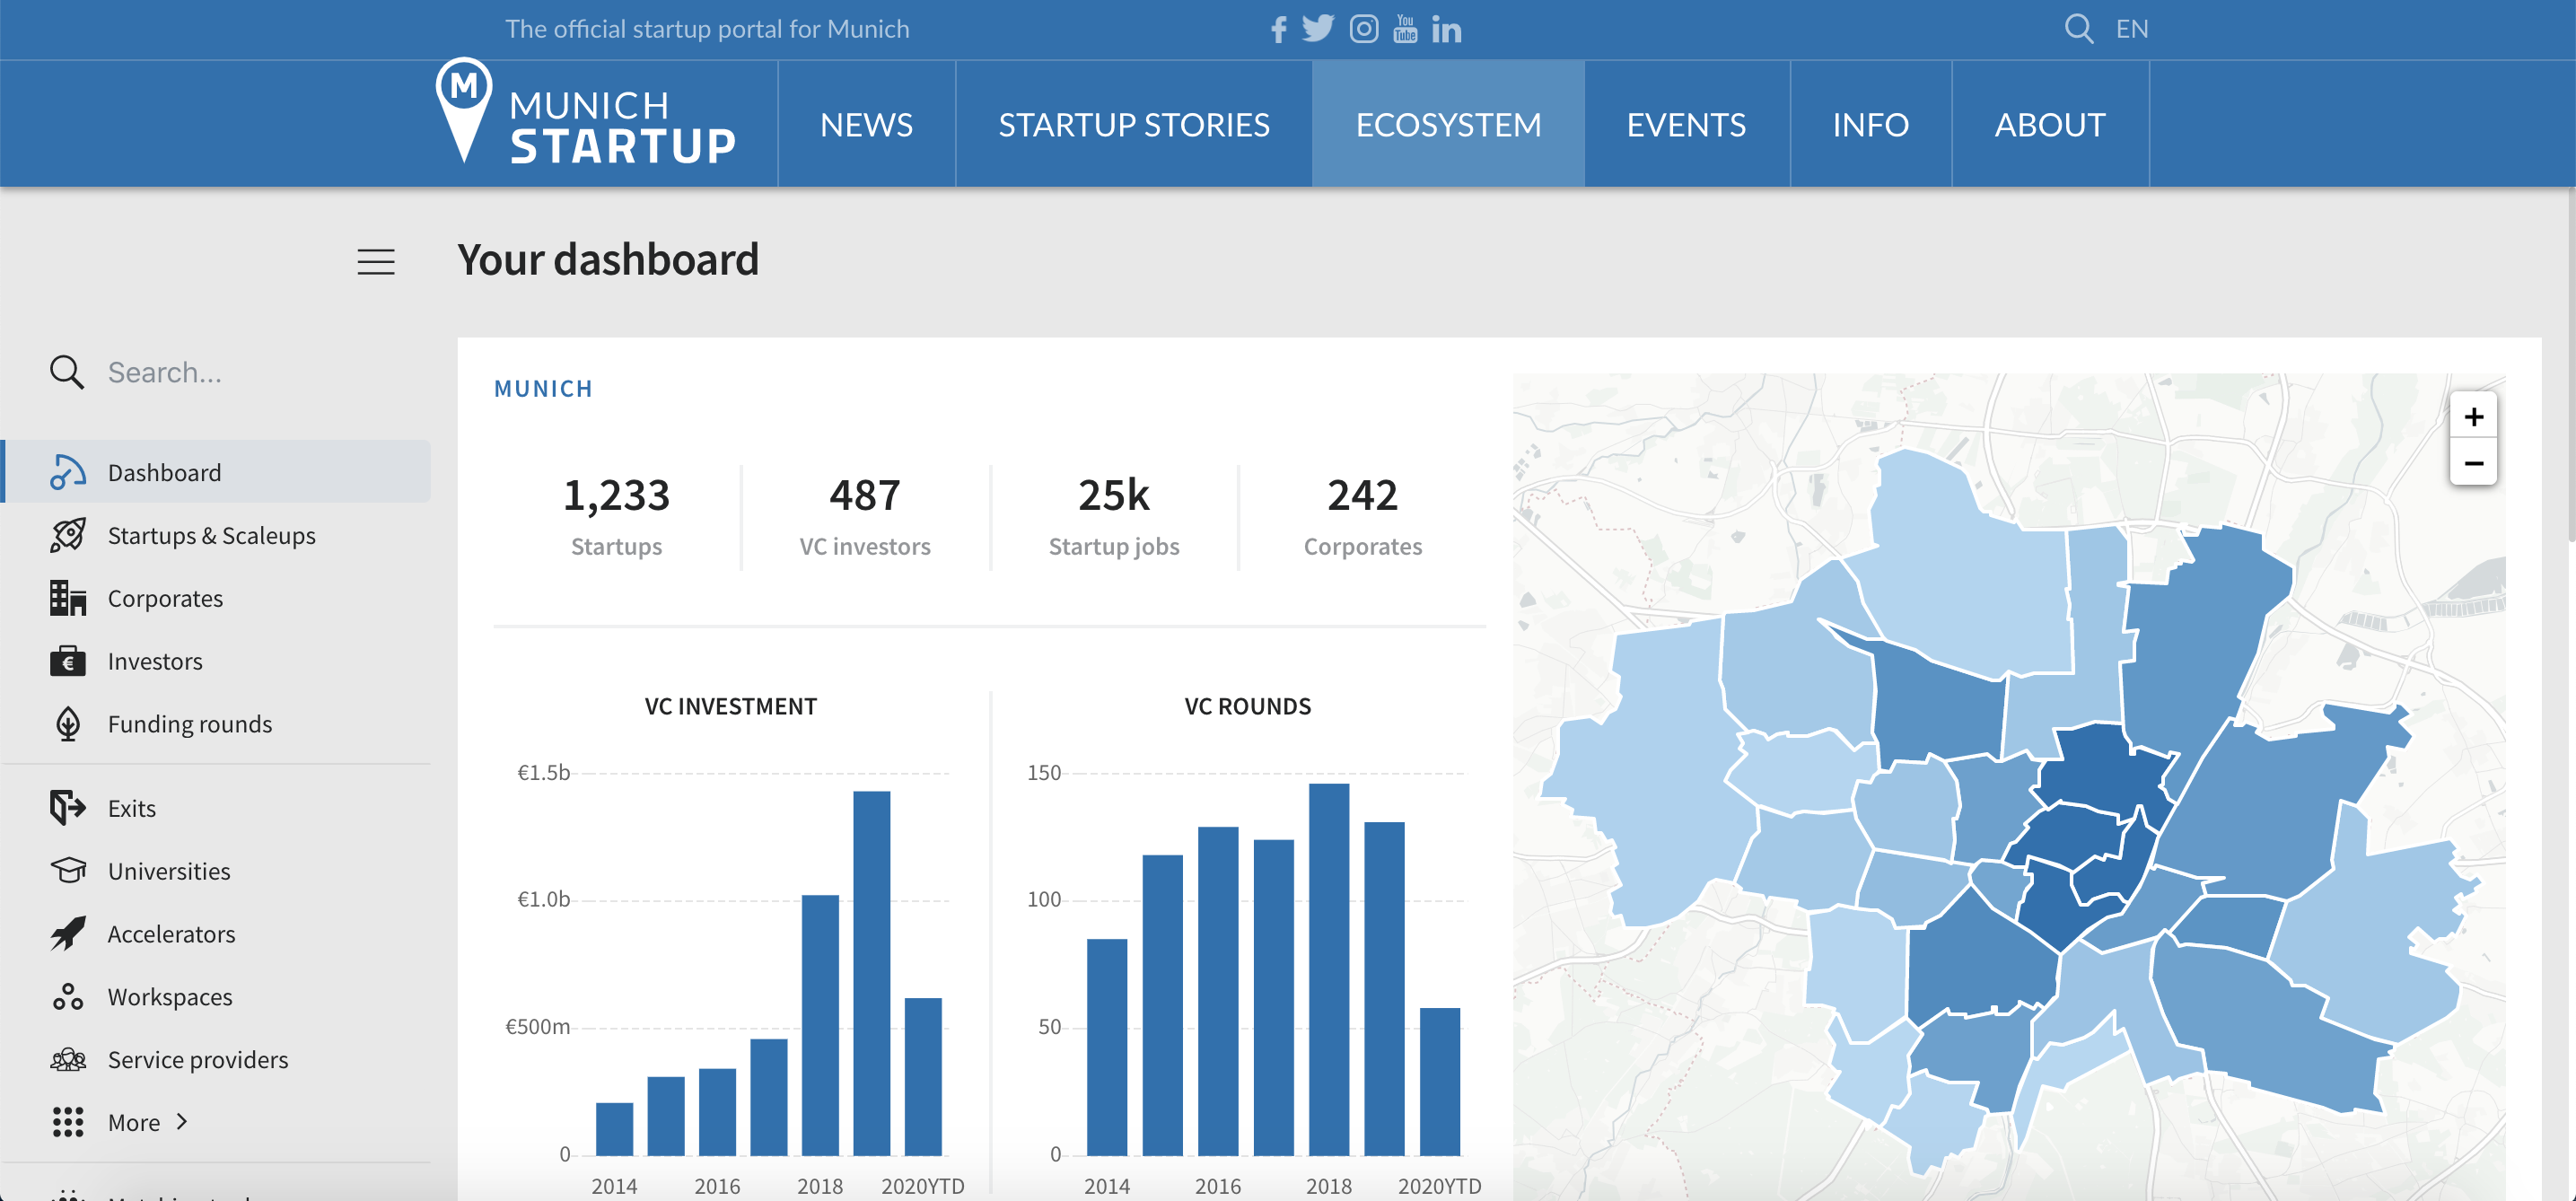Click the 487 VC investors statistic

865,516
